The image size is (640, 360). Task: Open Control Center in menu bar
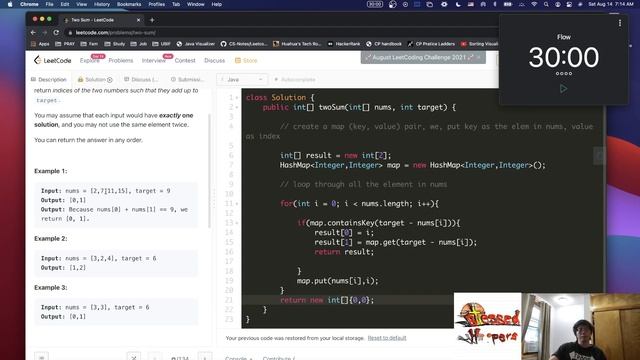(569, 4)
